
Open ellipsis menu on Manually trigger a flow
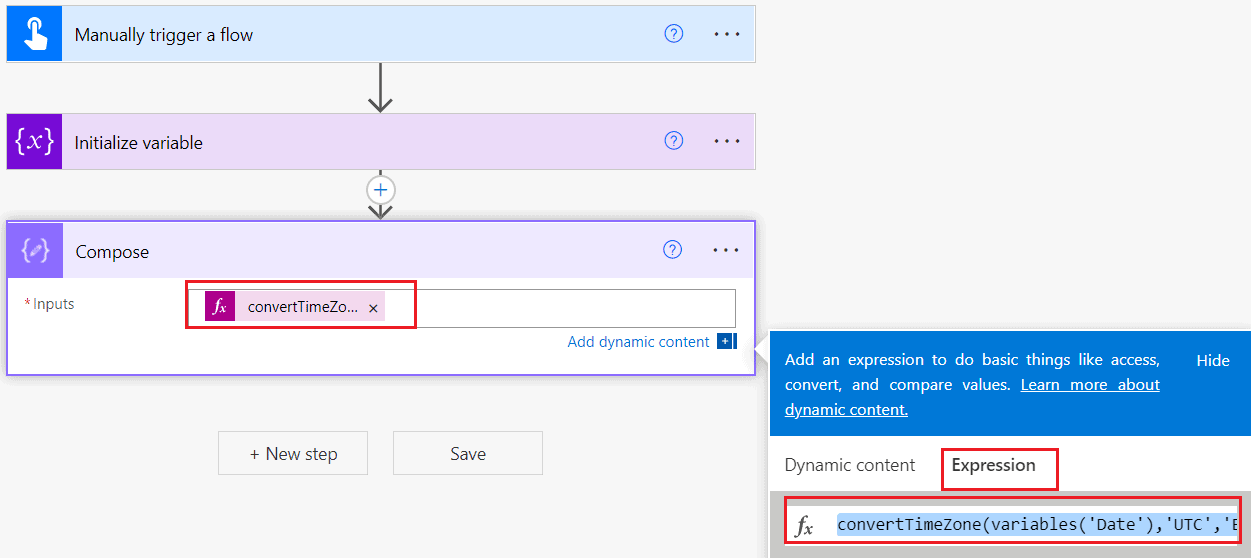pos(727,34)
